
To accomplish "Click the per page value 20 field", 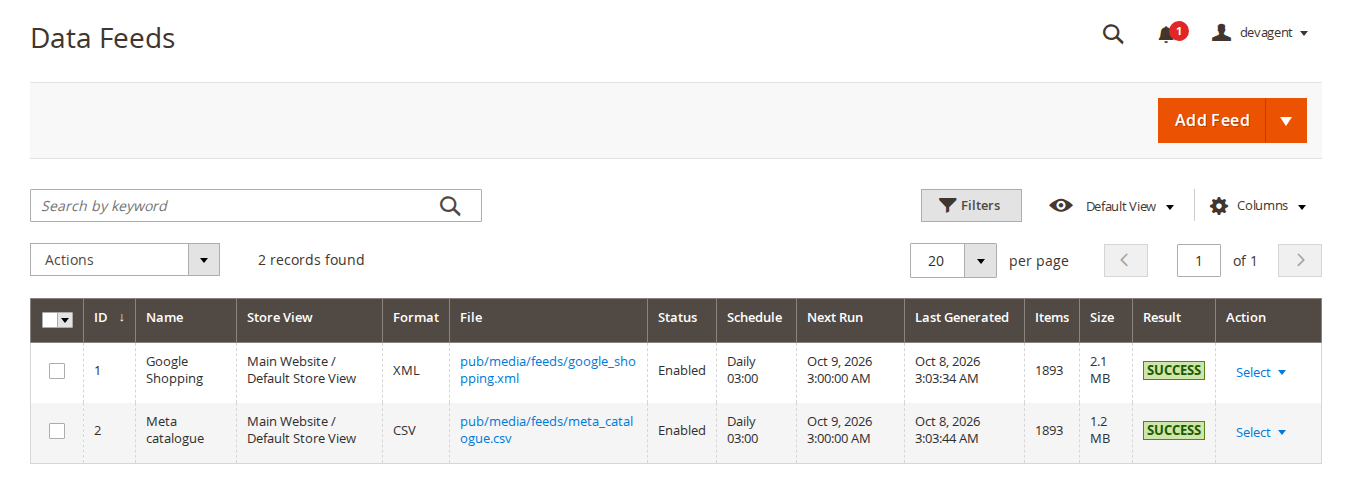I will [x=937, y=261].
